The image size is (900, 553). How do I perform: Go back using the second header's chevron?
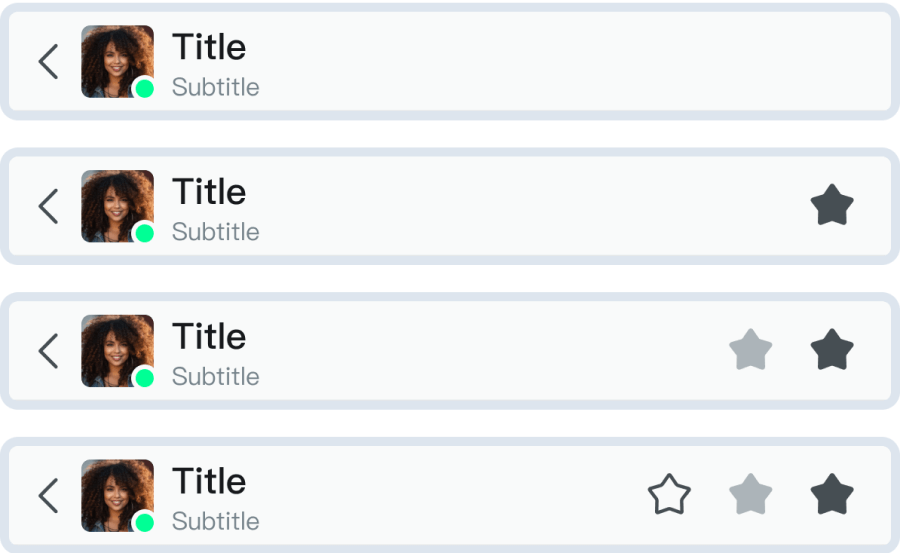click(48, 207)
